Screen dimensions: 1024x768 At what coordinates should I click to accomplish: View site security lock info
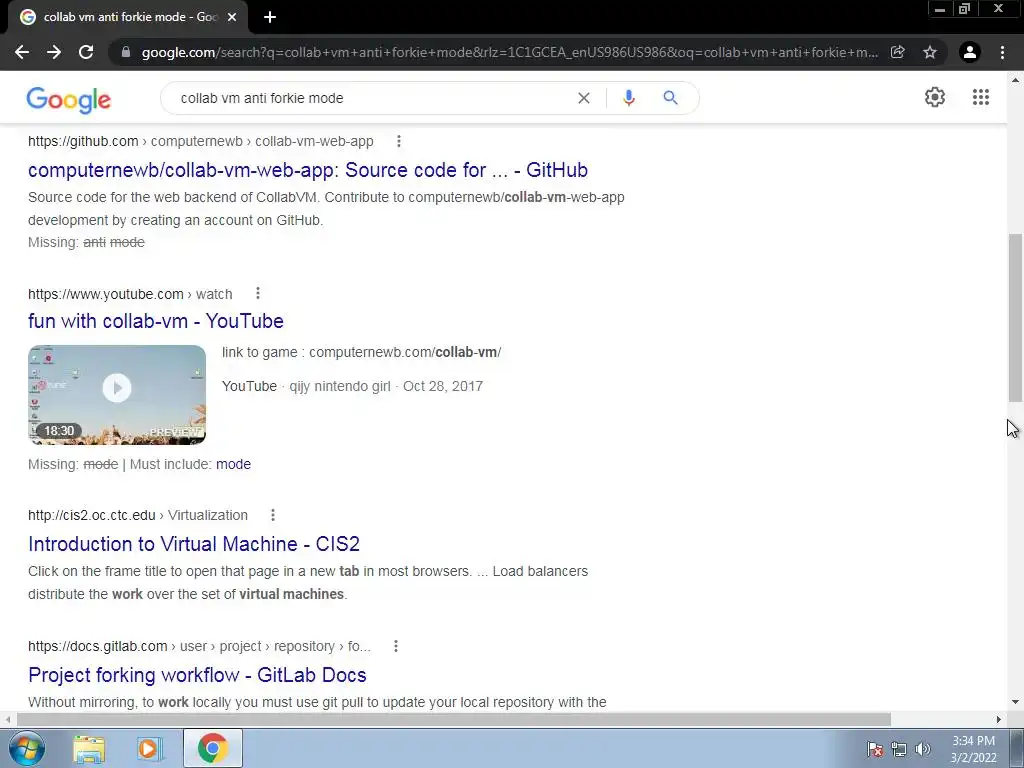[126, 52]
